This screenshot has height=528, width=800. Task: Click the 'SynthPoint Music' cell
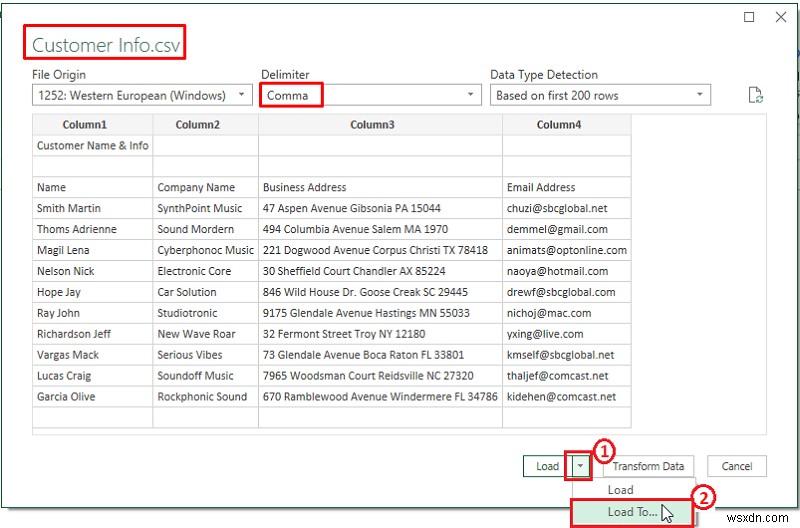click(x=206, y=208)
